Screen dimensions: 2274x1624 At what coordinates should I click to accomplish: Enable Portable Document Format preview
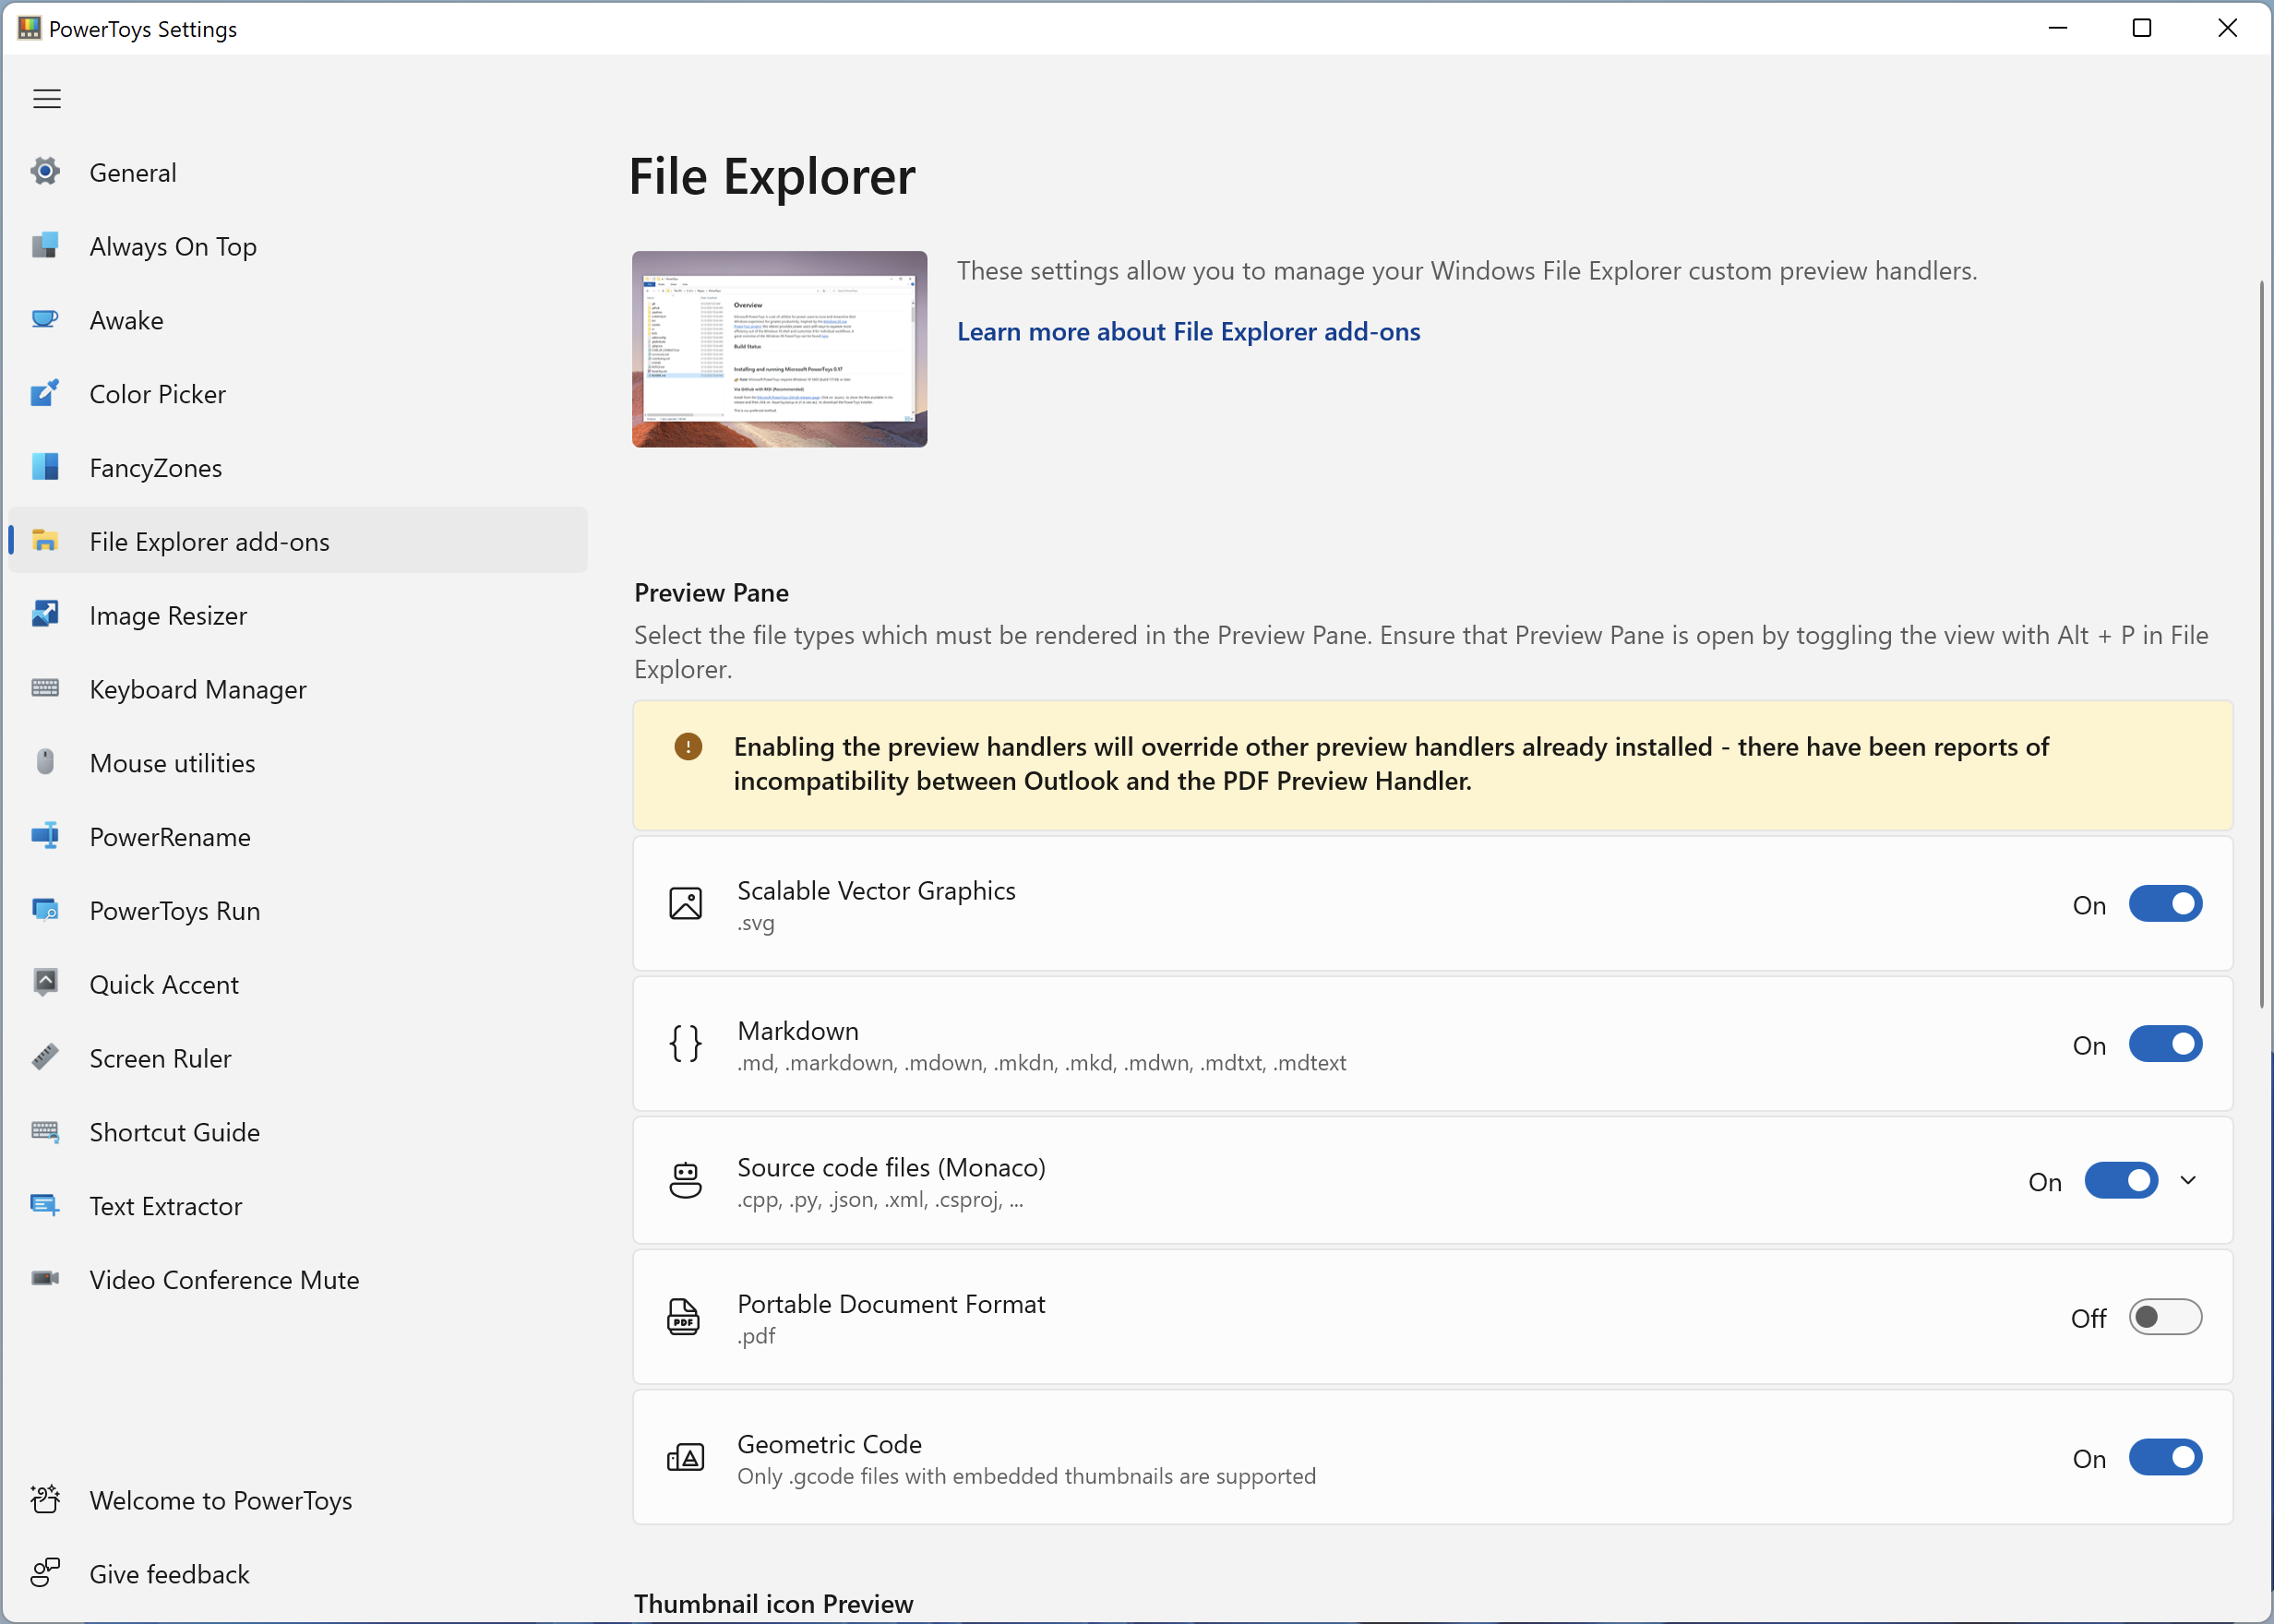click(x=2163, y=1317)
